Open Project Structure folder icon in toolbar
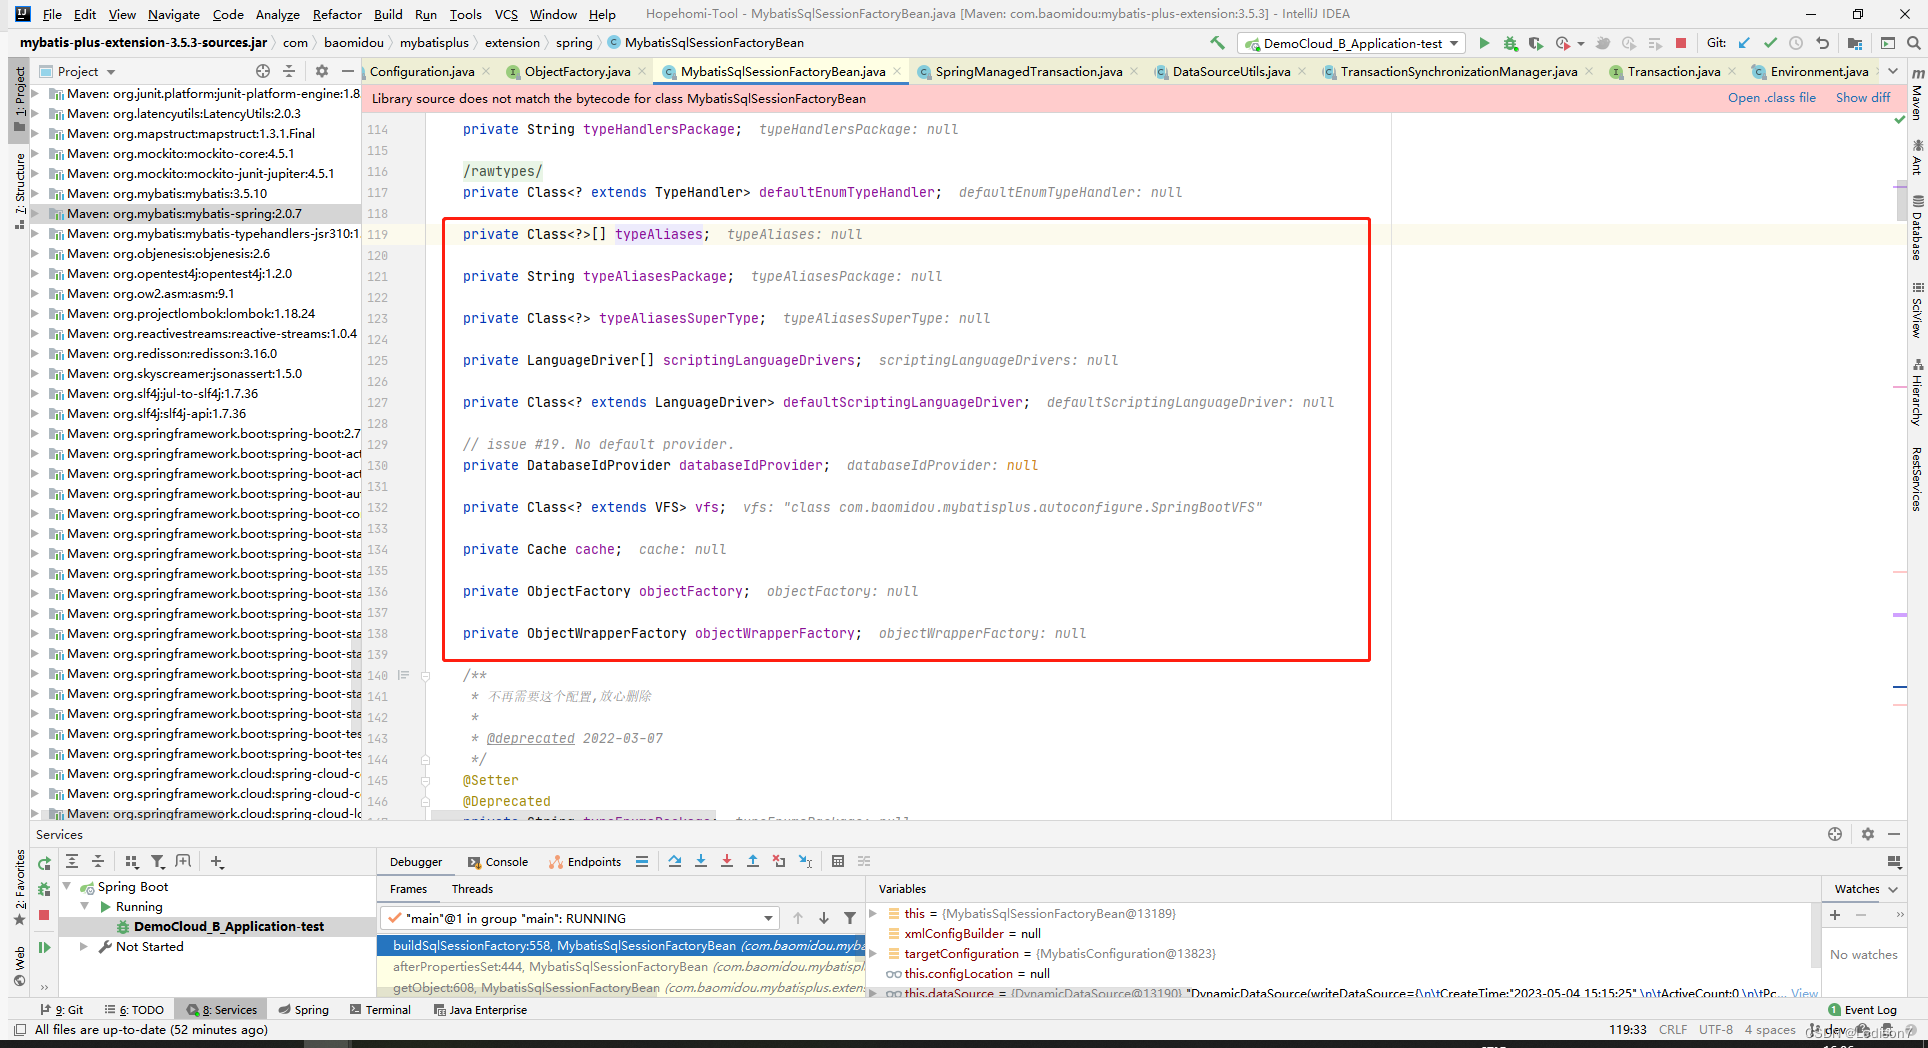The width and height of the screenshot is (1928, 1048). 1855,43
